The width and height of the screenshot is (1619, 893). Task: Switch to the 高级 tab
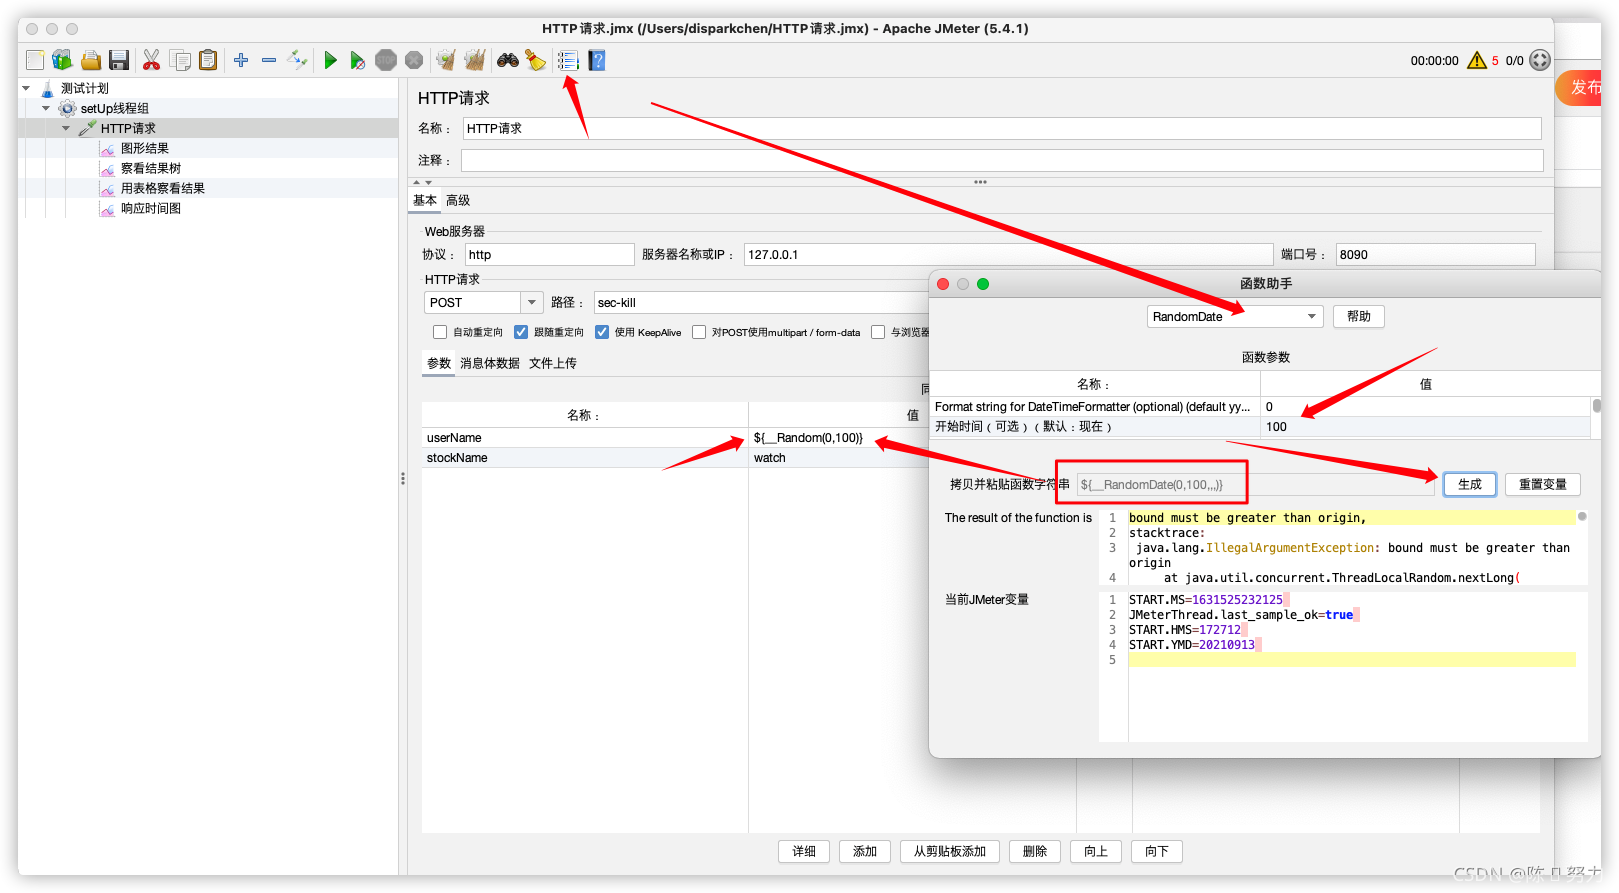[x=458, y=200]
